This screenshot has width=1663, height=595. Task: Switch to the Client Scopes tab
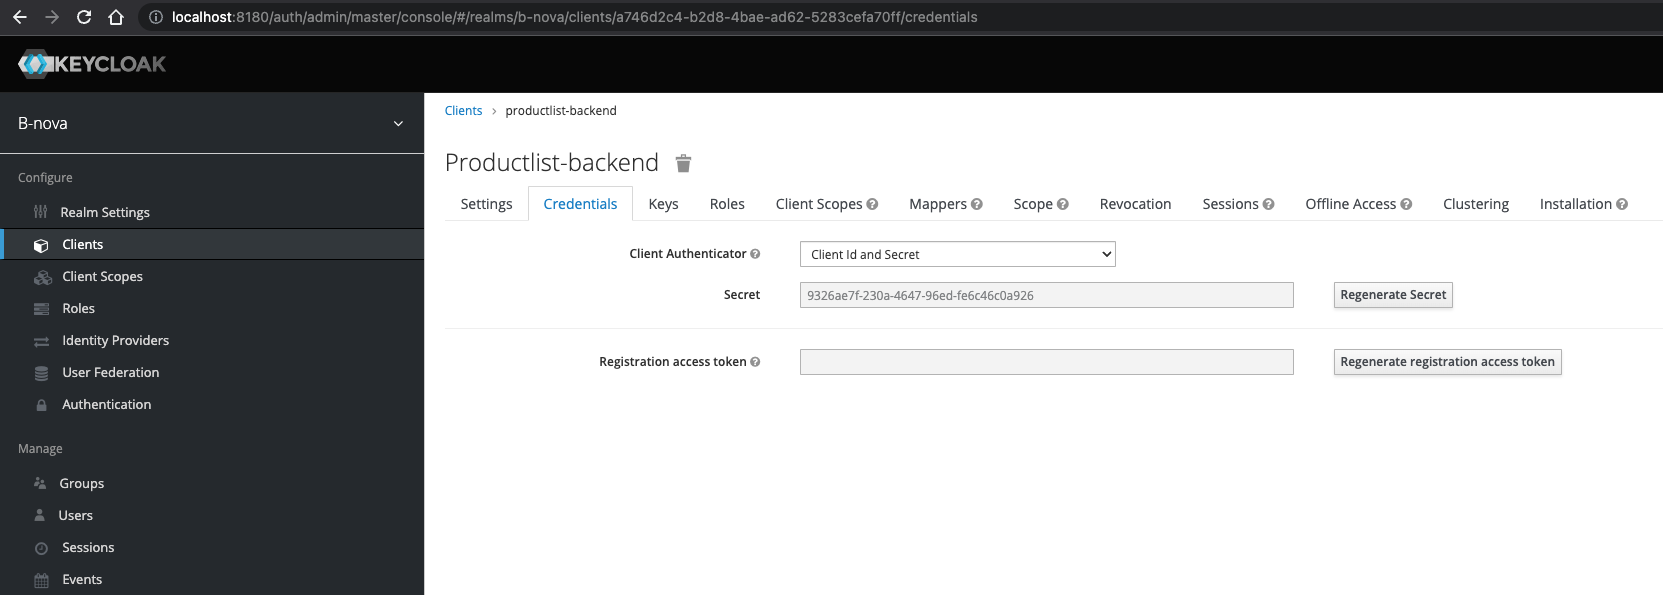pyautogui.click(x=826, y=204)
